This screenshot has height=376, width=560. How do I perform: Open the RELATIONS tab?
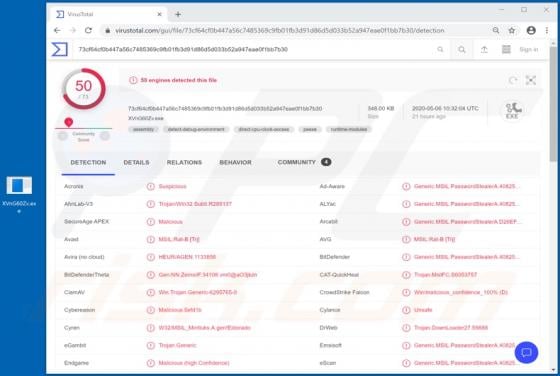tap(184, 162)
